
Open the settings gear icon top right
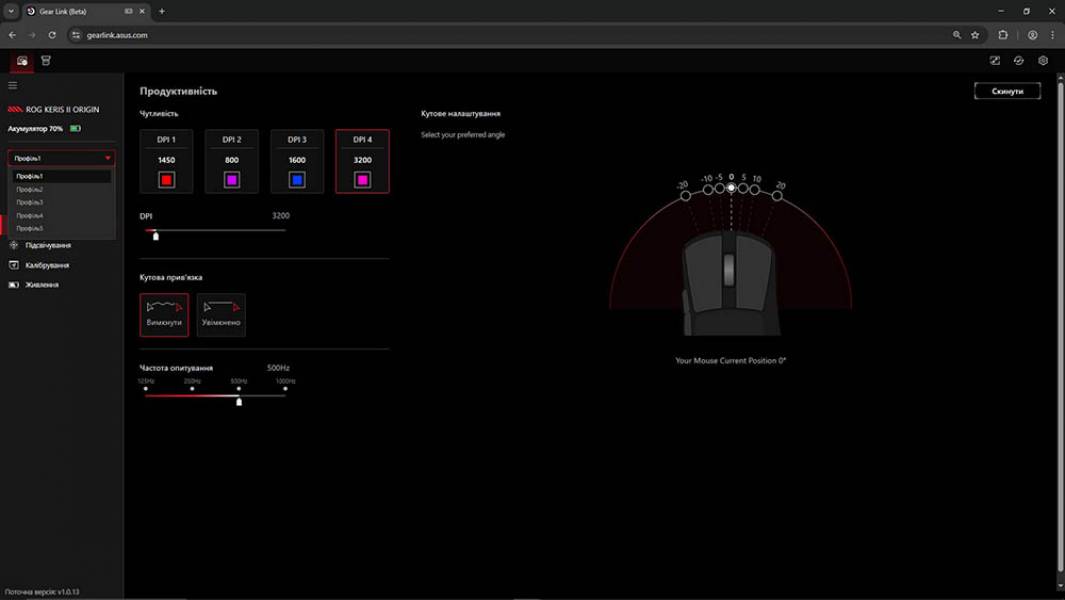(1043, 60)
